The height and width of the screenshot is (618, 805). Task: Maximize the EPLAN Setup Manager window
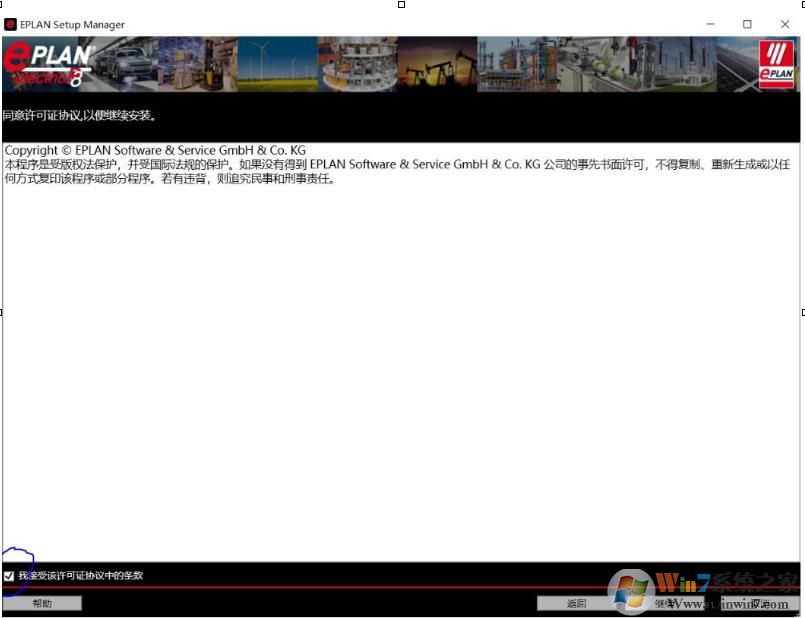(747, 24)
